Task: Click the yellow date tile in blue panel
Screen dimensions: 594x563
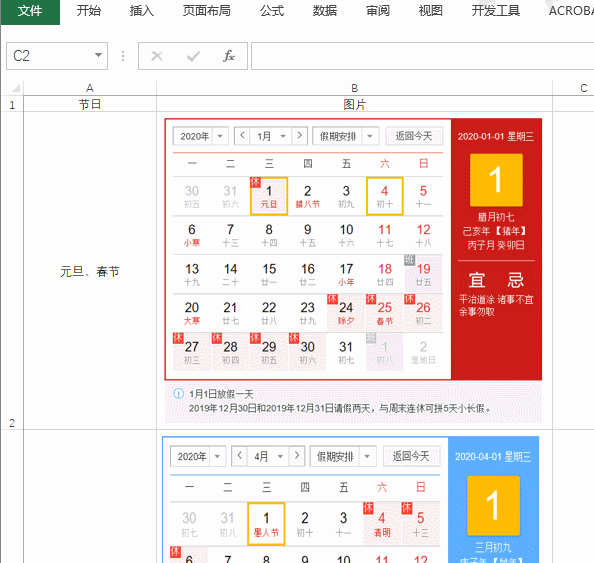Action: [x=494, y=506]
